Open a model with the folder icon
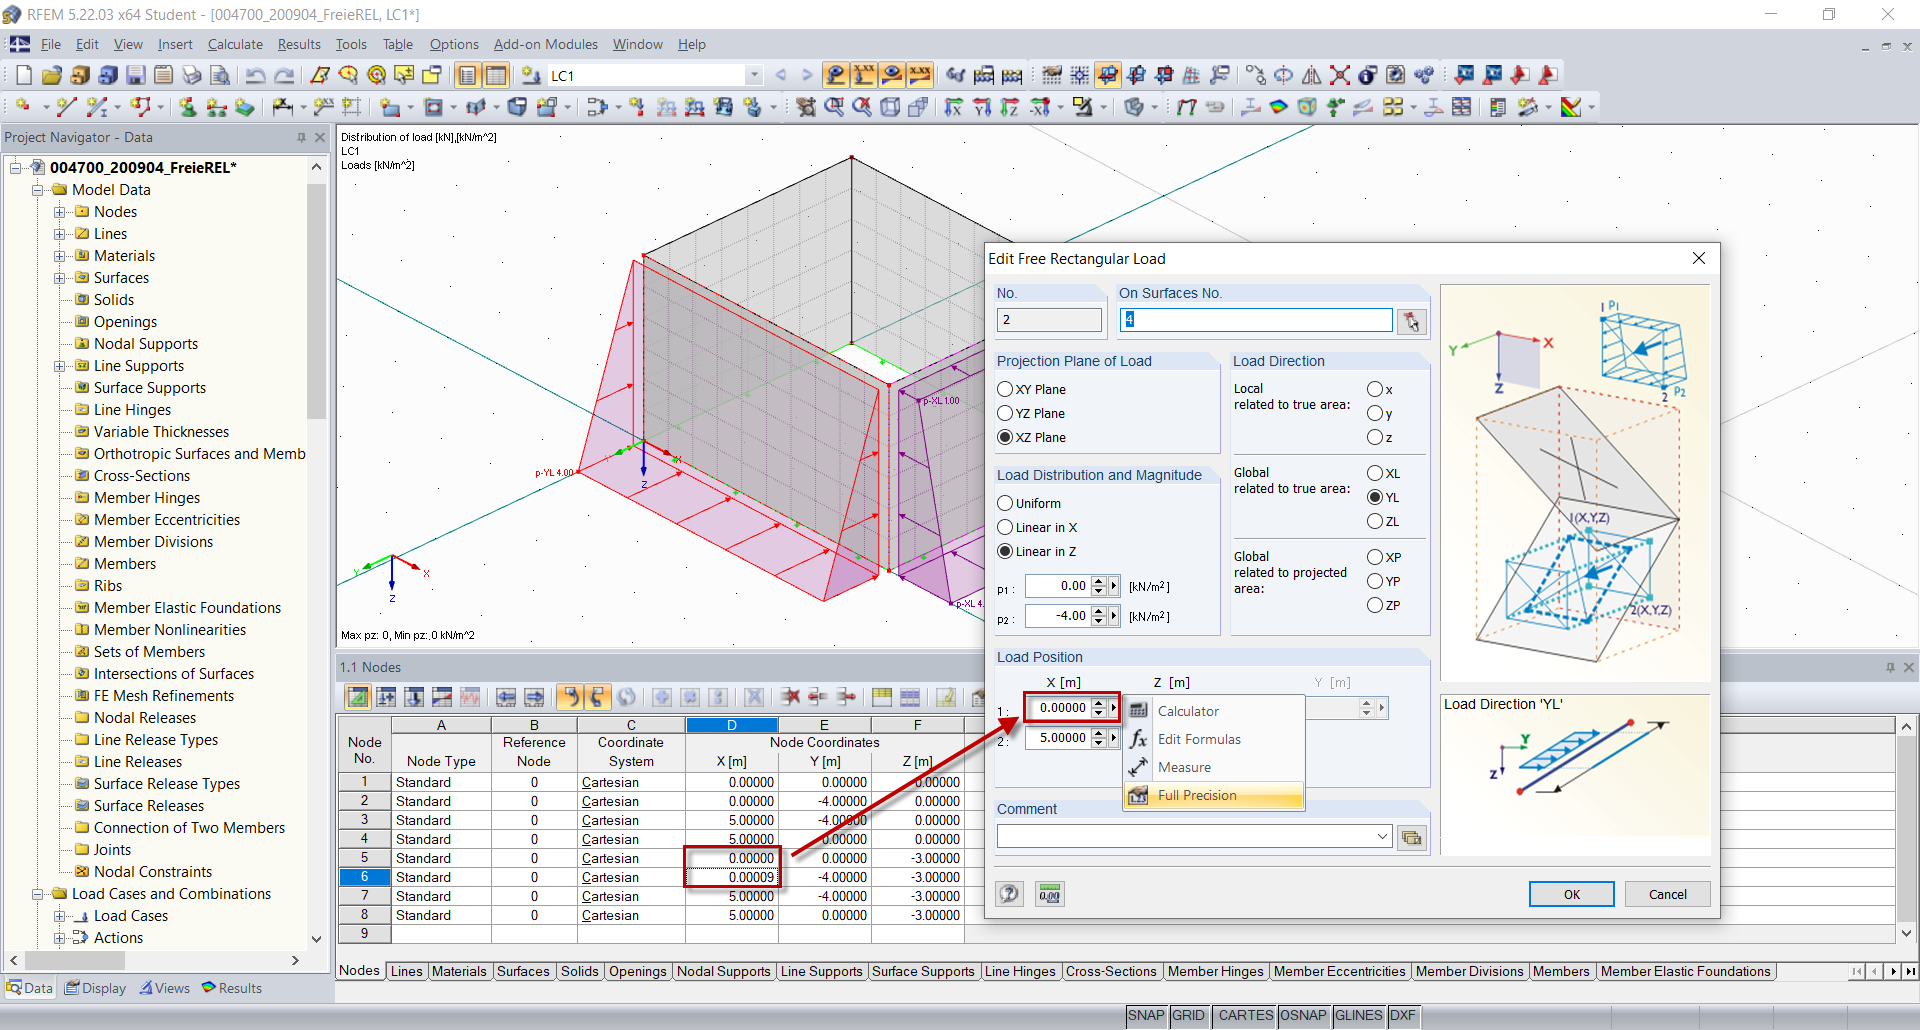The width and height of the screenshot is (1920, 1030). point(52,75)
